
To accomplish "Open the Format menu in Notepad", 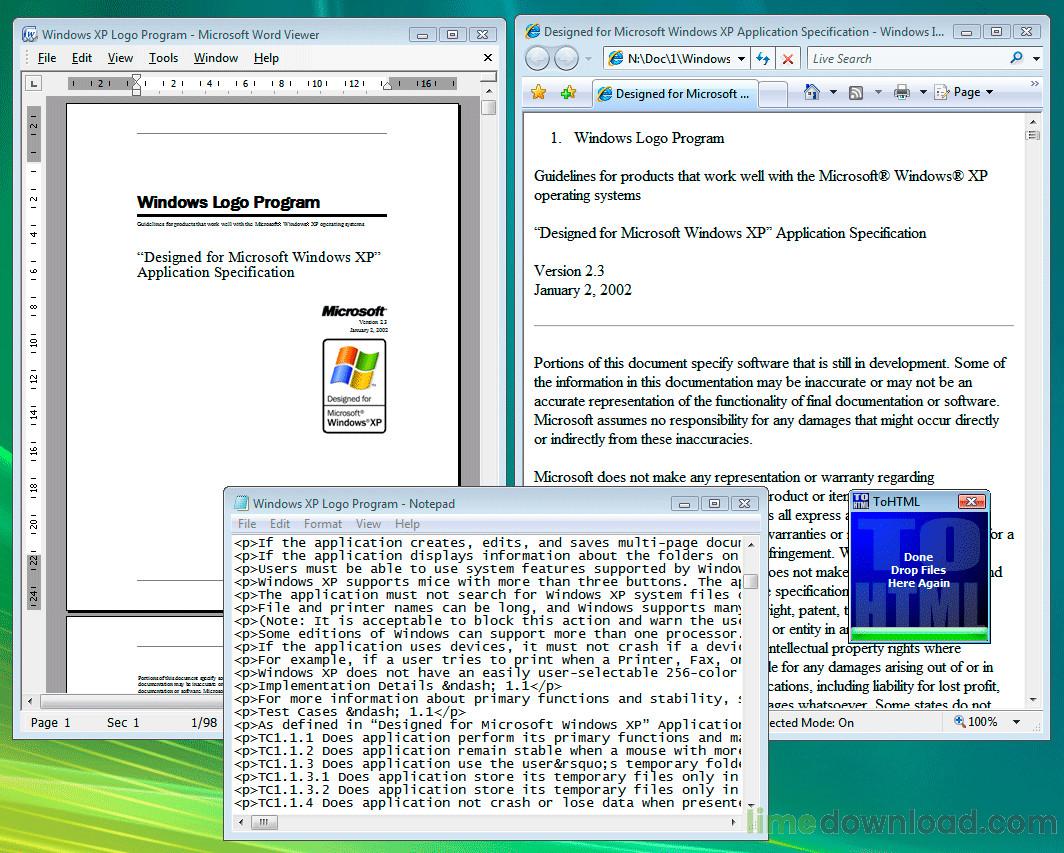I will click(x=323, y=523).
